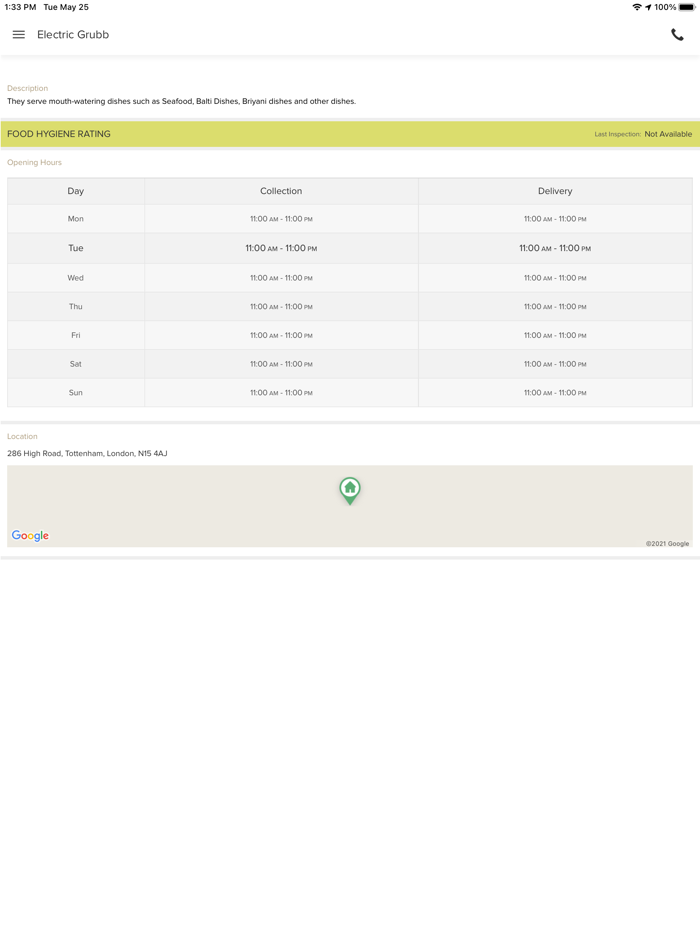
Task: Select the Sun row day cell
Action: pos(76,392)
